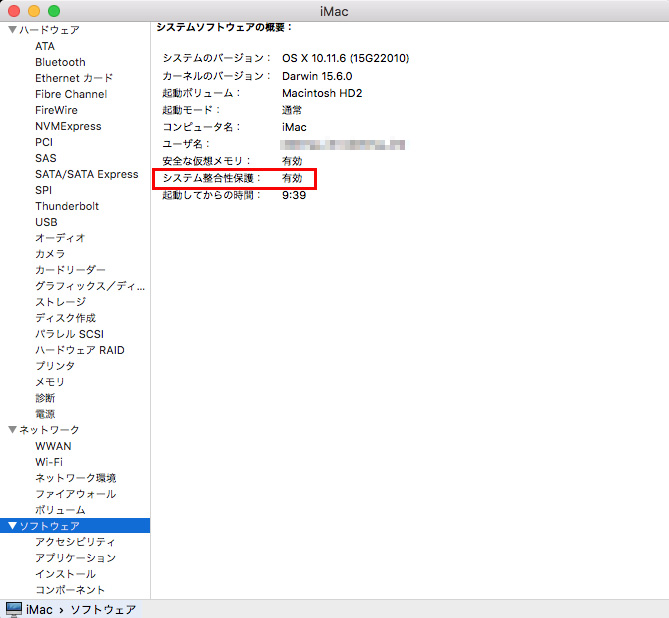The height and width of the screenshot is (618, 669).
Task: Click the 有効 value for 安全な仮想メモリ
Action: 292,161
